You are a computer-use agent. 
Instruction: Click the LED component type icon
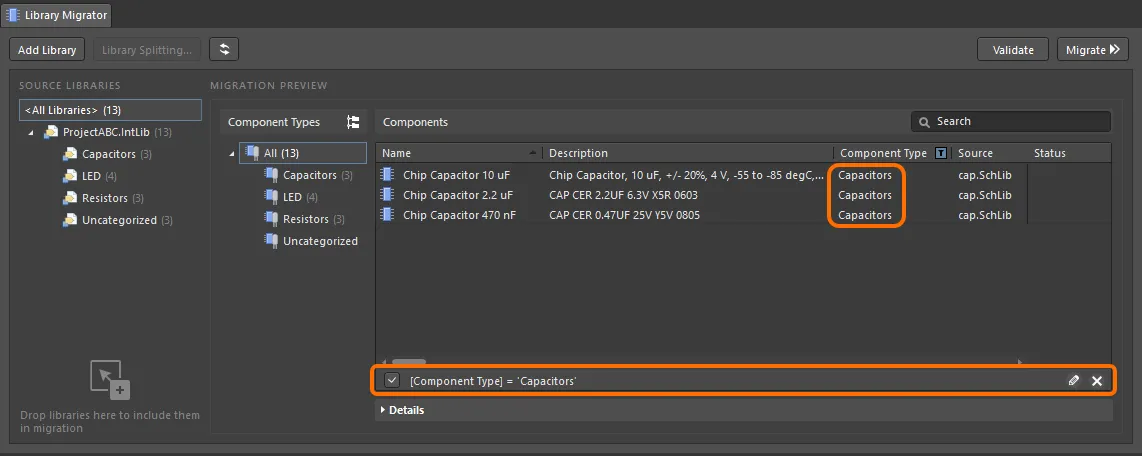pos(271,197)
